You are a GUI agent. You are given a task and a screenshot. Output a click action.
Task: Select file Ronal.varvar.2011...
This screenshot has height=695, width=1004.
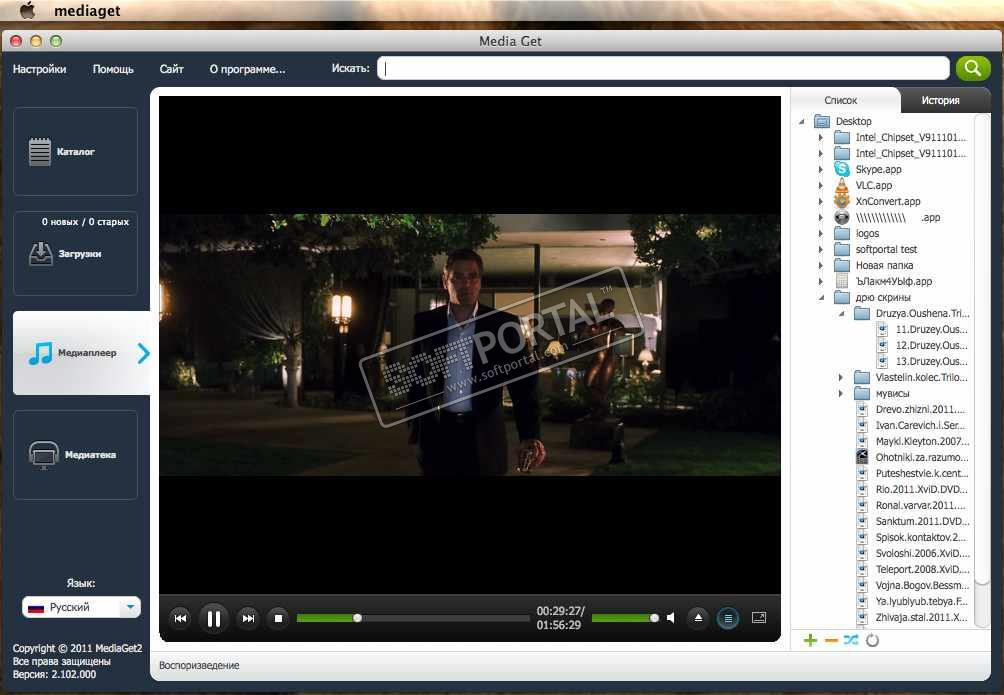(x=920, y=505)
